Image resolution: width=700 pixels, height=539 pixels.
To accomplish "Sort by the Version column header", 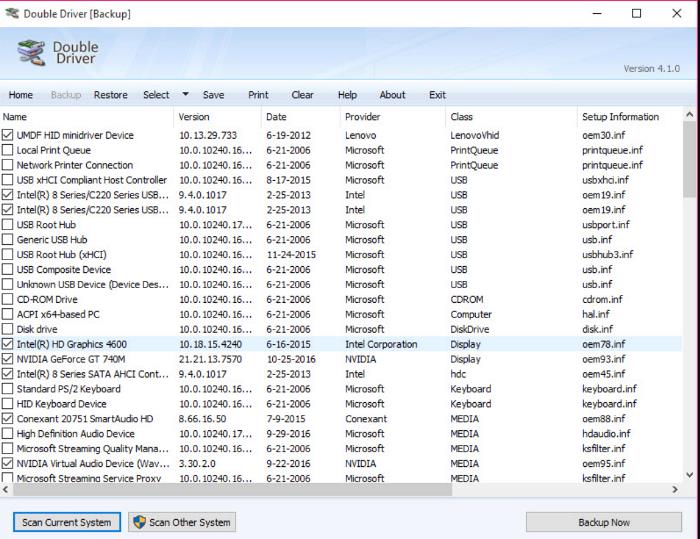I will [217, 117].
